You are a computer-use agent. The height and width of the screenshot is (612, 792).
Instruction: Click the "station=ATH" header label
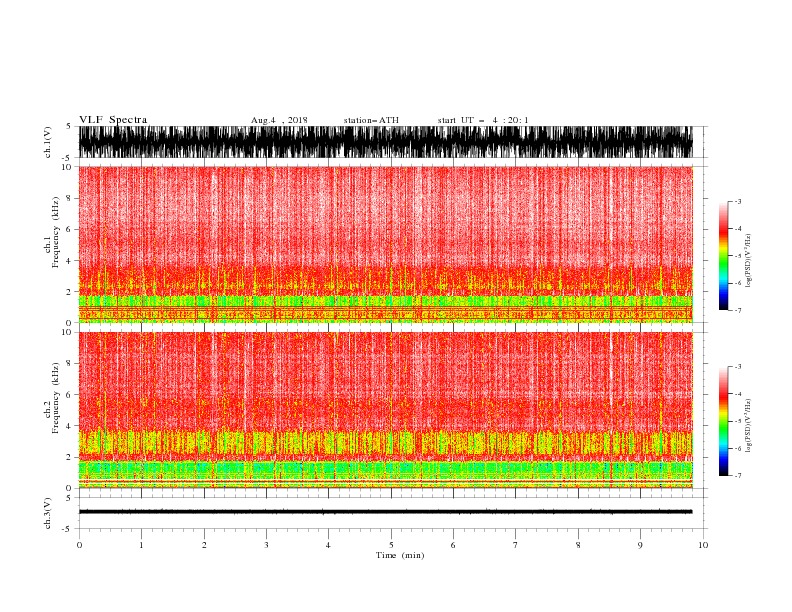[371, 120]
